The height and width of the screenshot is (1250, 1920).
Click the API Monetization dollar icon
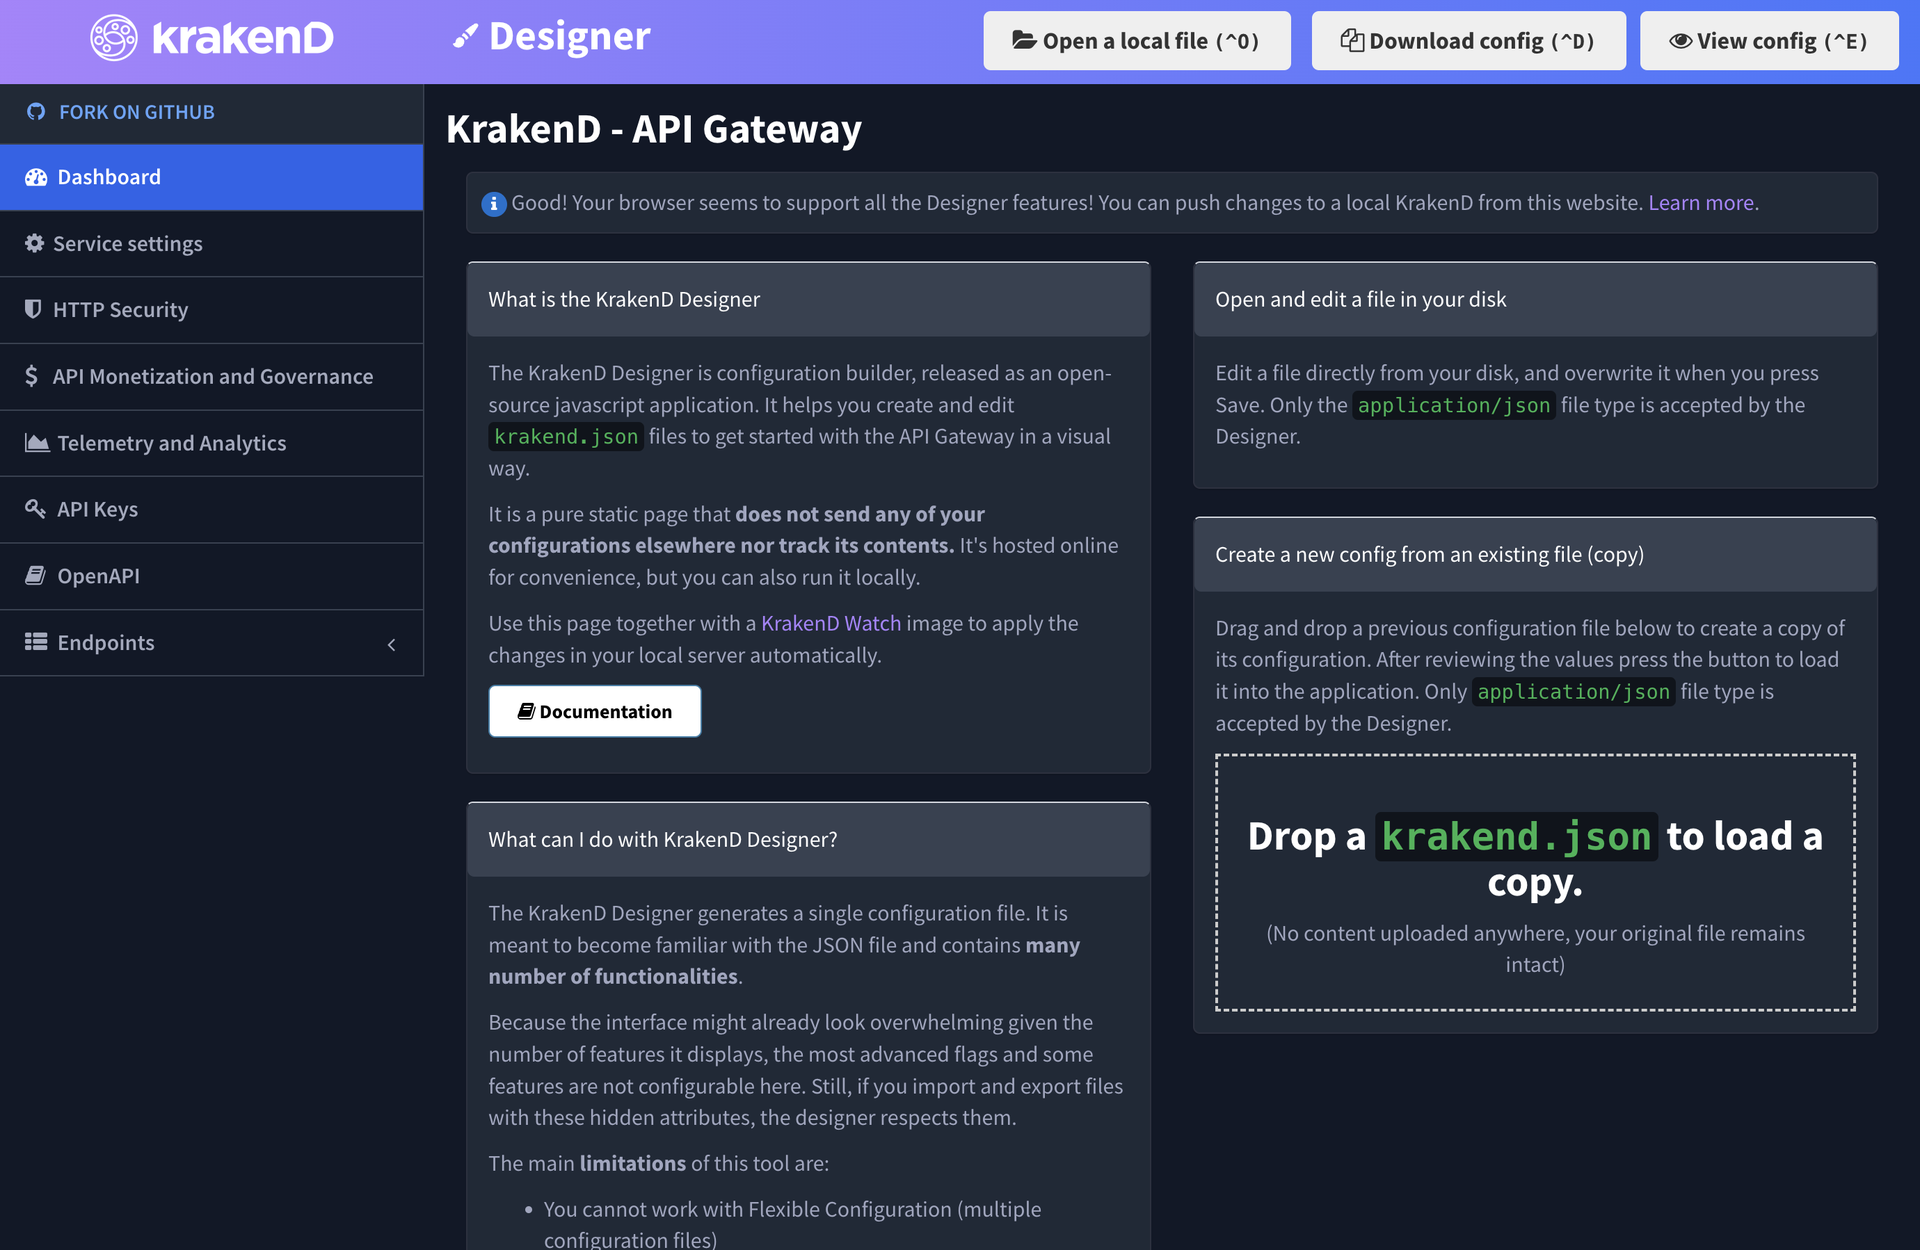point(32,376)
